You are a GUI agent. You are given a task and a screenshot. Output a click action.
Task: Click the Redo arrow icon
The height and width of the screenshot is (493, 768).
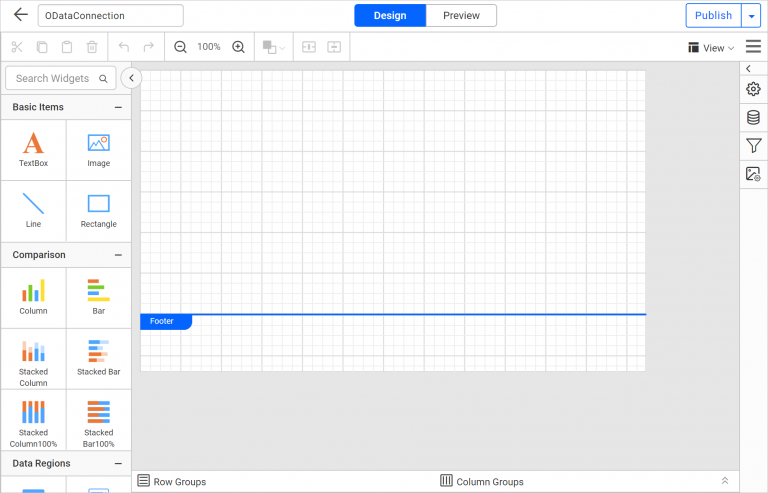[x=148, y=47]
